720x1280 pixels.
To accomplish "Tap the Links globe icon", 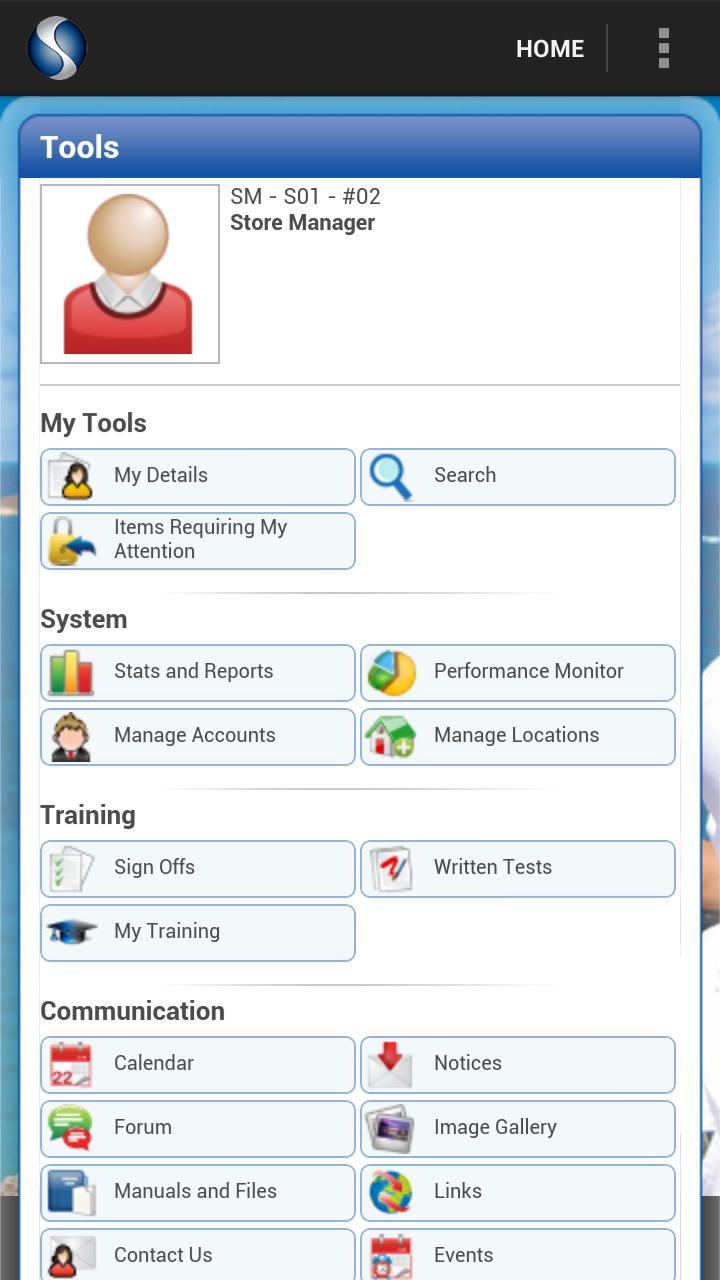I will pyautogui.click(x=391, y=1193).
